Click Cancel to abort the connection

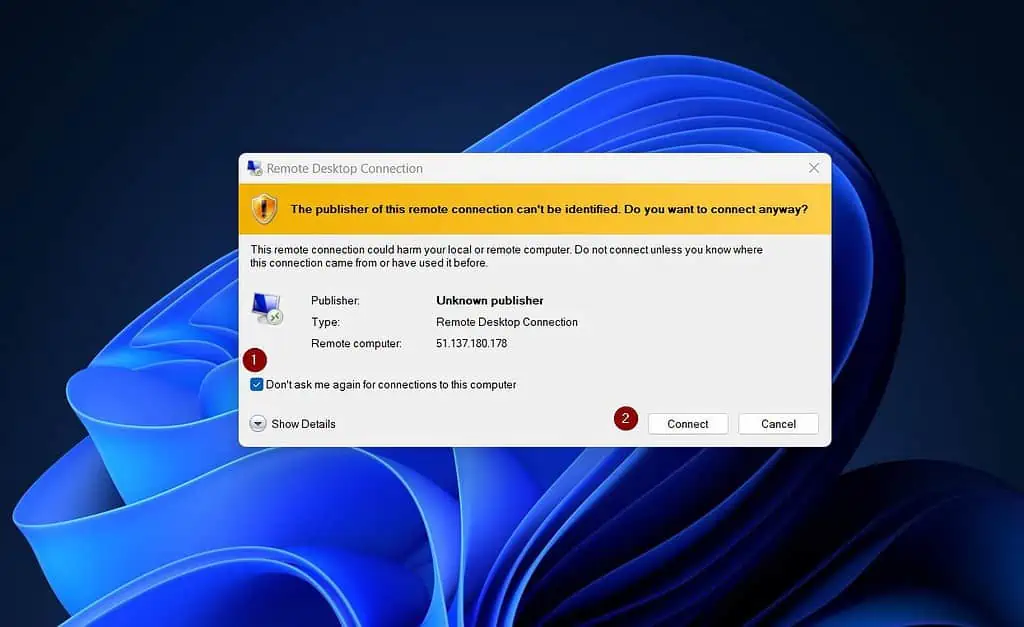778,423
